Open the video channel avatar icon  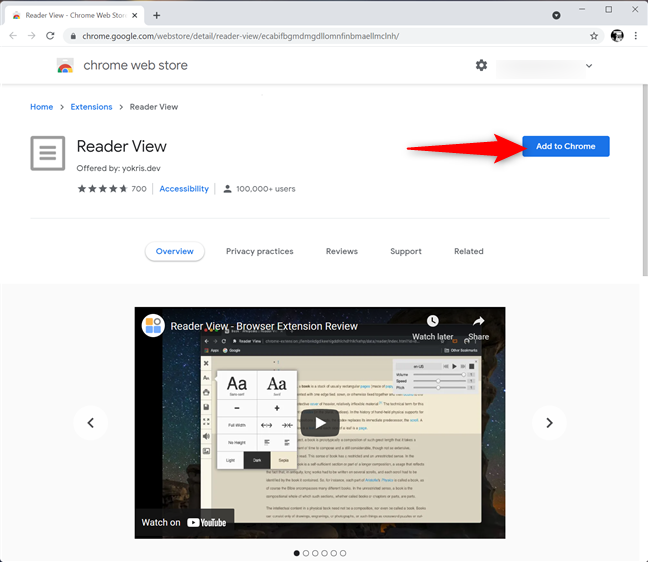click(153, 326)
